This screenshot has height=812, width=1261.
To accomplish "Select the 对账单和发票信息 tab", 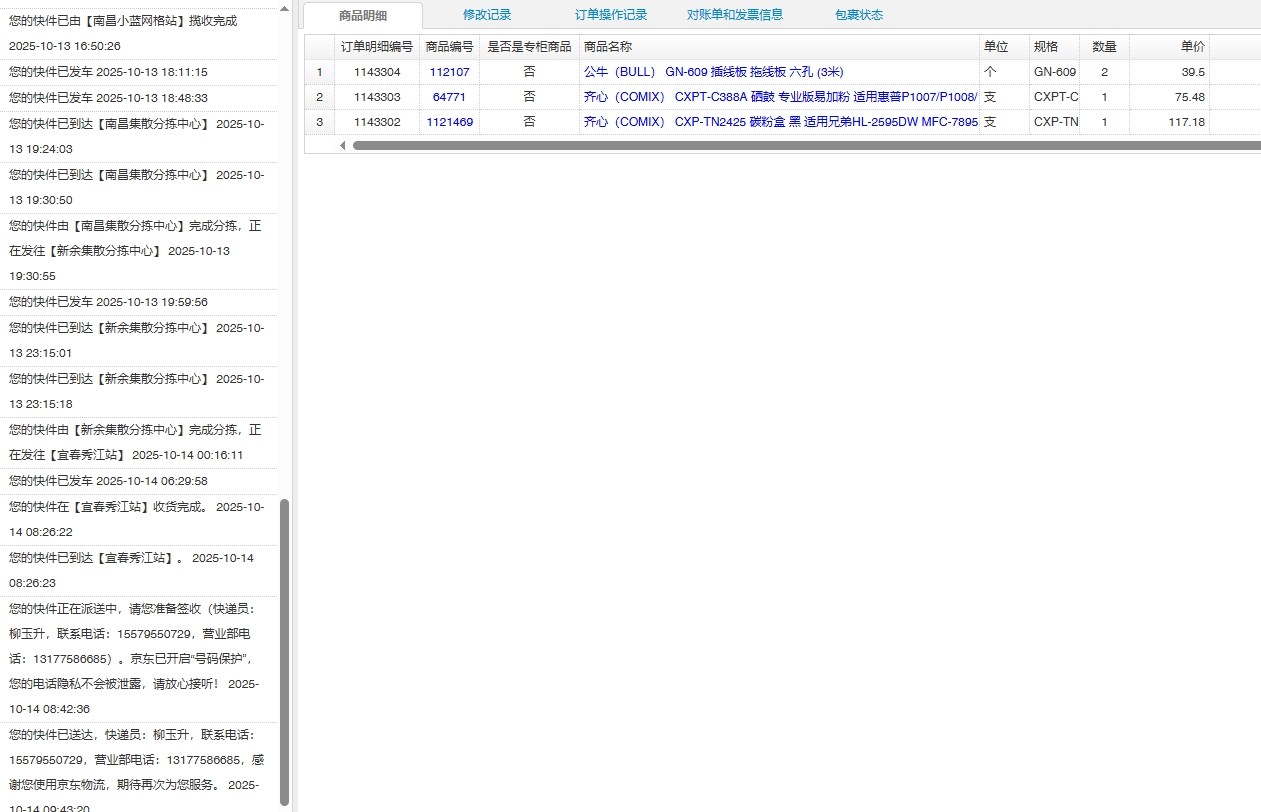I will [735, 15].
